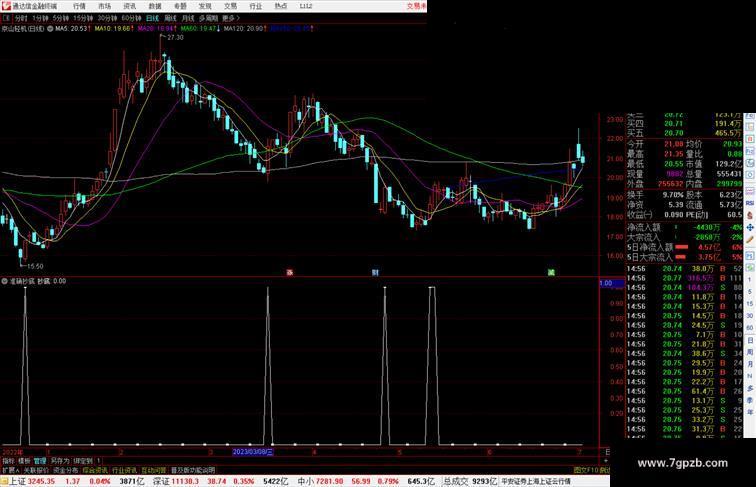
Task: Click the MA60: 19.47 value label
Action: 199,29
